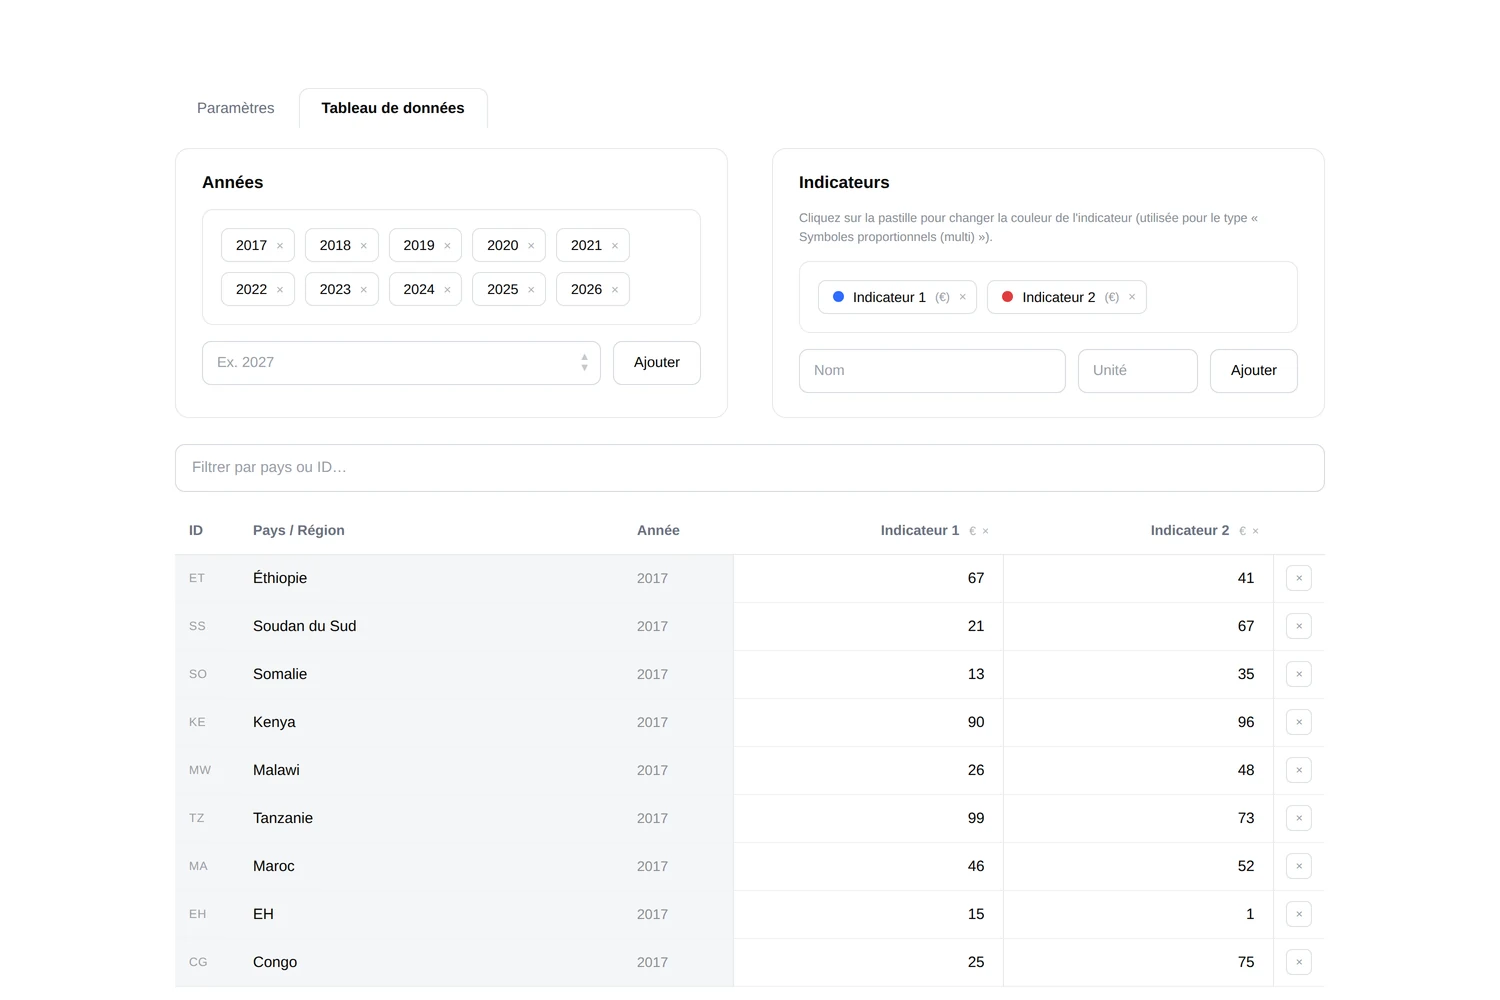Remove the 2023 year chip
The width and height of the screenshot is (1500, 1000).
[364, 290]
